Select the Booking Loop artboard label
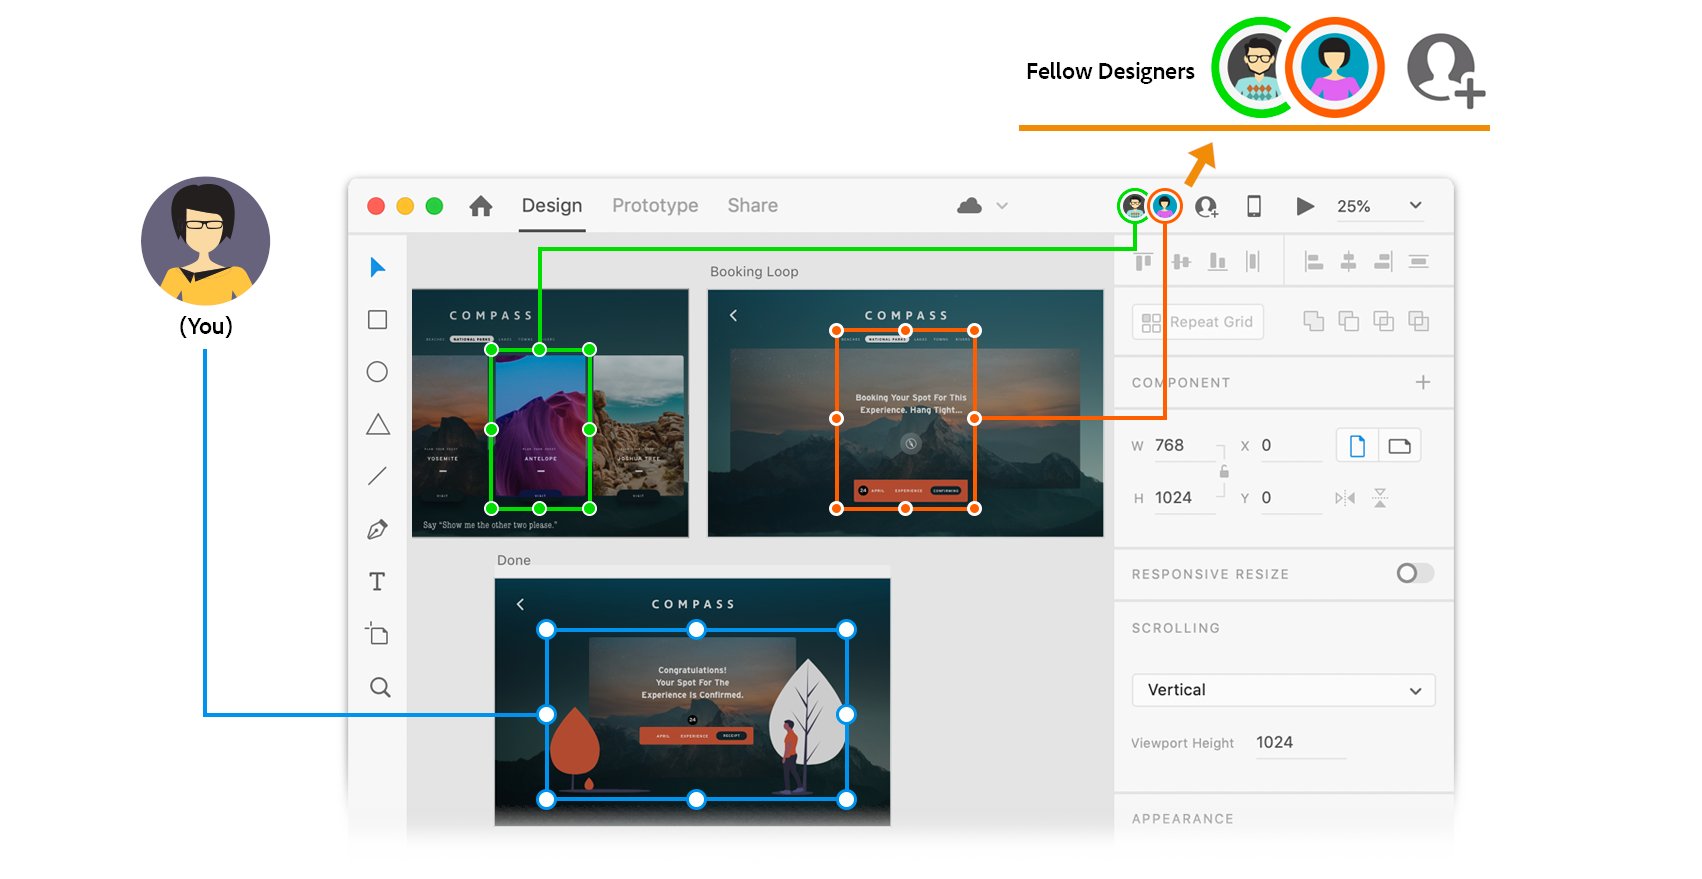 click(x=754, y=271)
